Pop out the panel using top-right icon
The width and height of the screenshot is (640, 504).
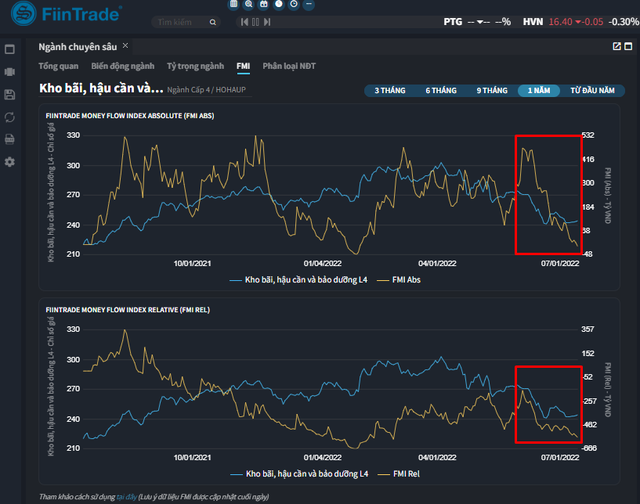(616, 47)
